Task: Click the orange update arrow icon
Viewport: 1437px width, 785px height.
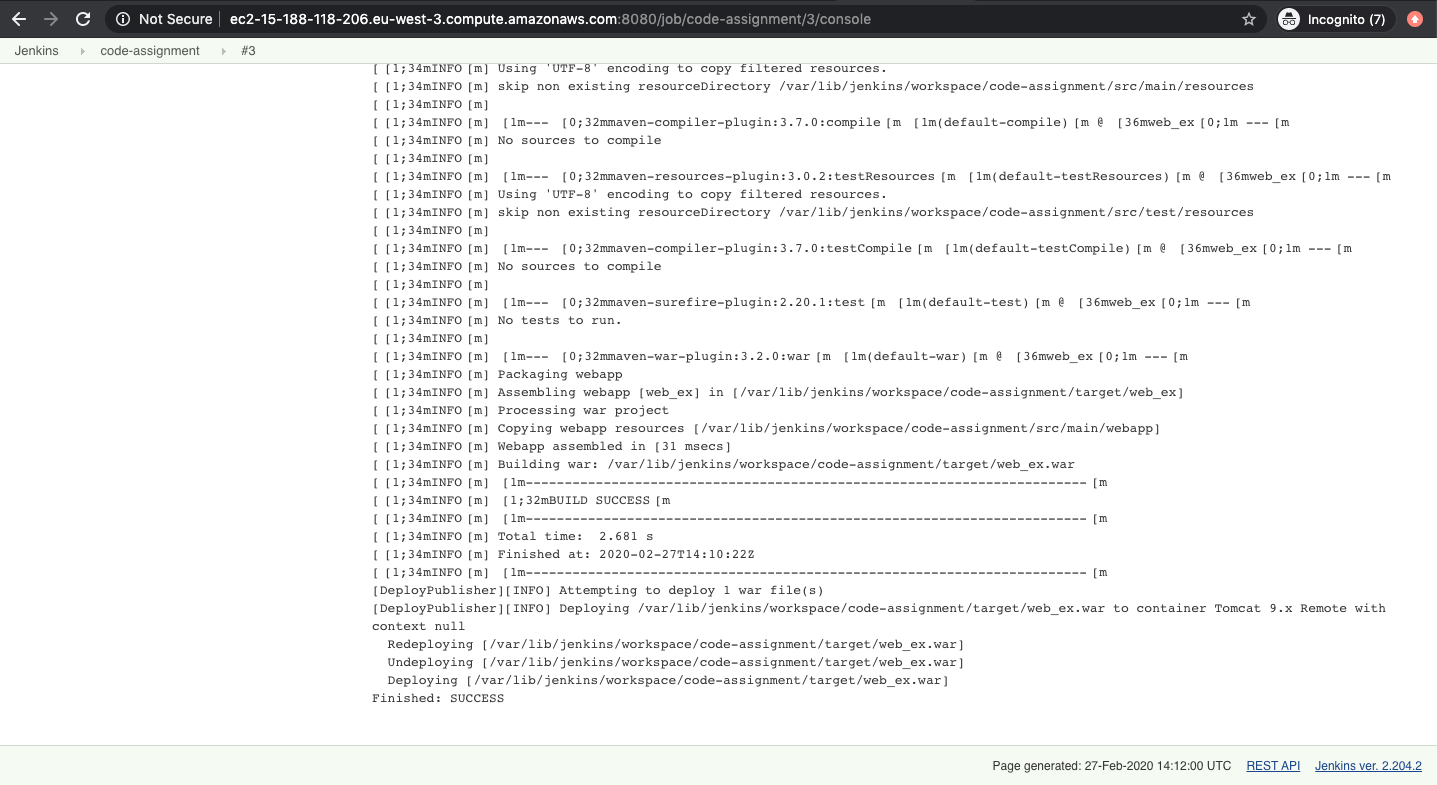Action: pyautogui.click(x=1414, y=18)
